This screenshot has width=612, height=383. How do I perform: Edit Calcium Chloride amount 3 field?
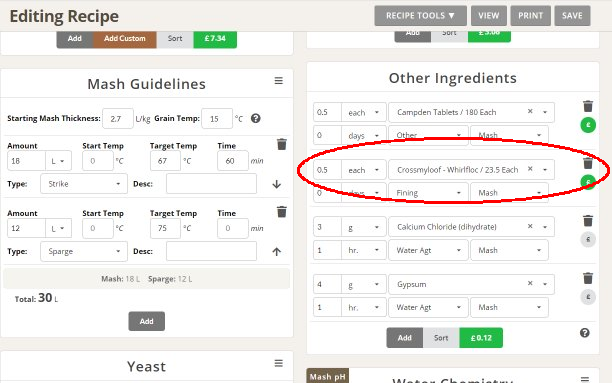coord(327,227)
